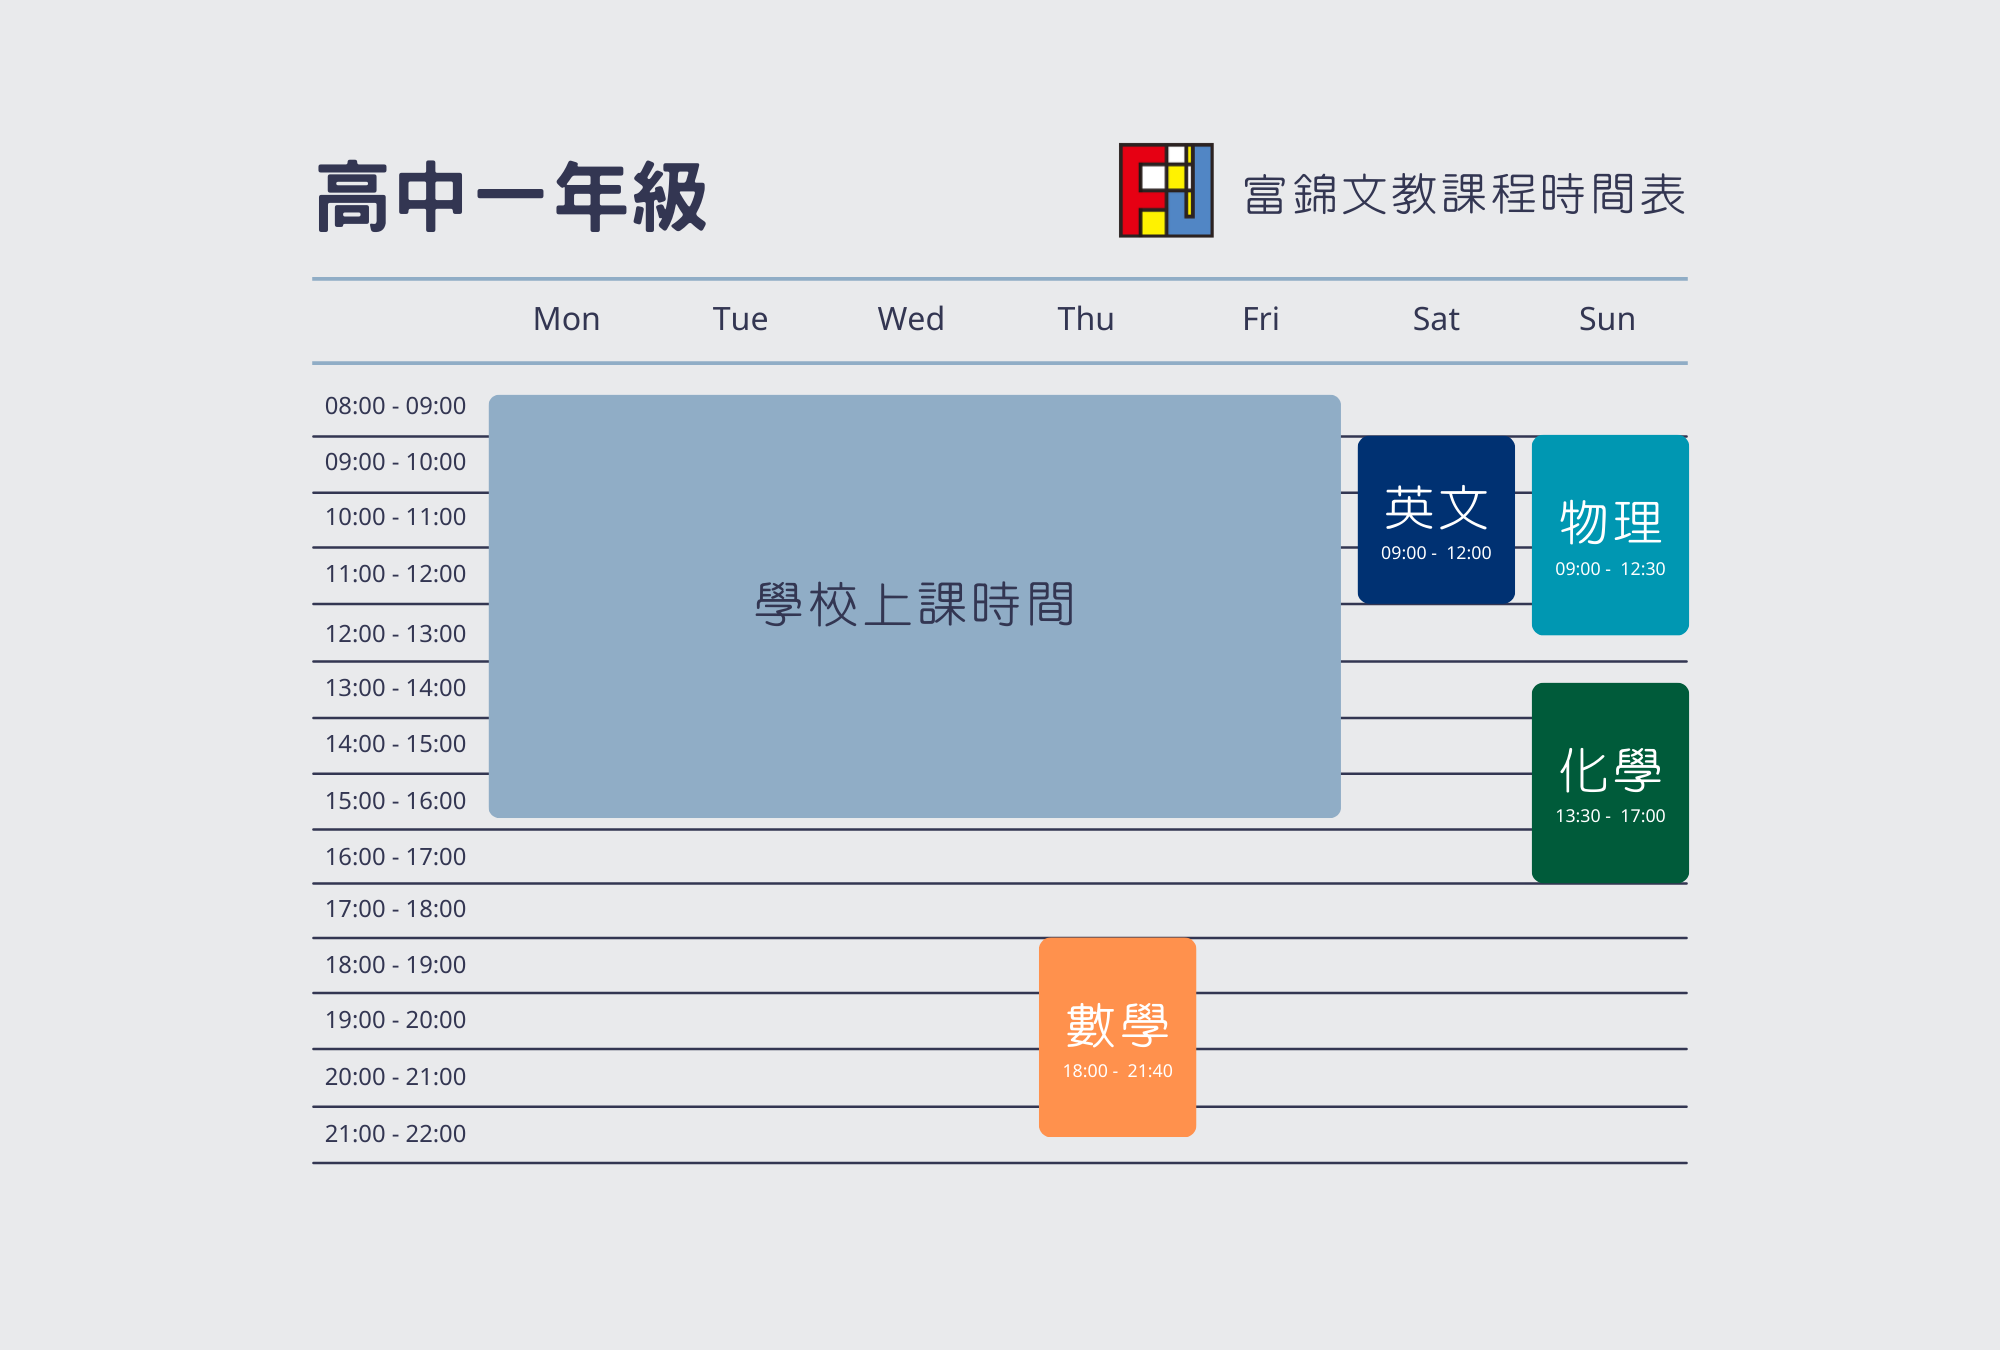This screenshot has width=2000, height=1350.
Task: Click the Mon column header
Action: tap(566, 319)
